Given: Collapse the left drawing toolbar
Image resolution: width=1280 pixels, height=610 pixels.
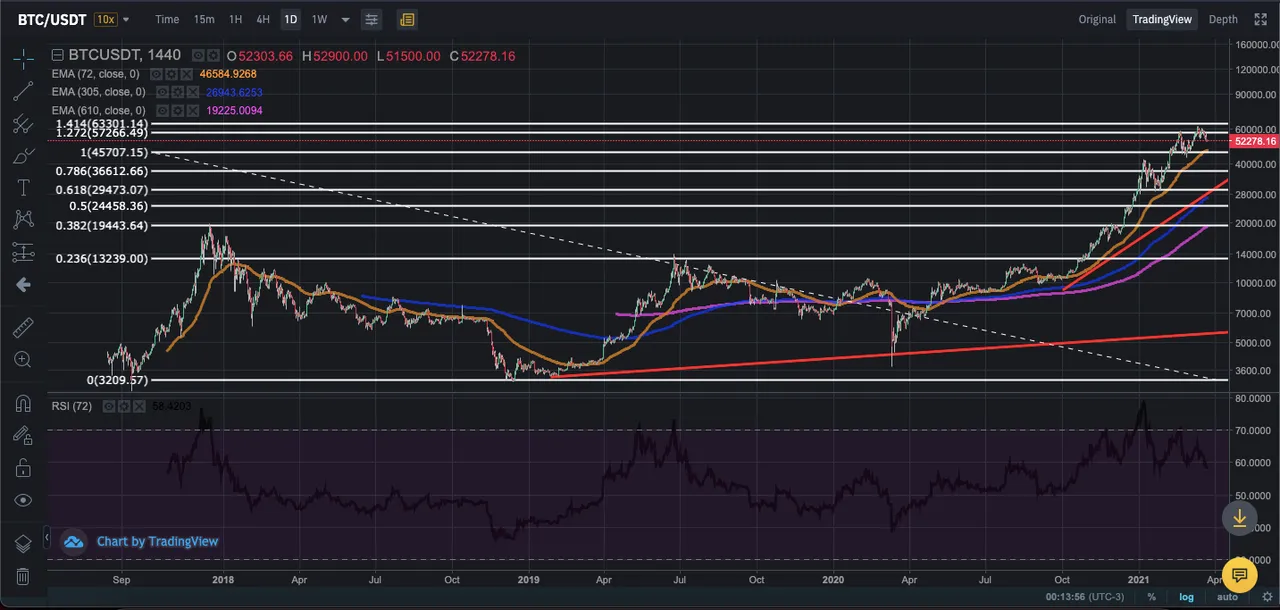Looking at the screenshot, I should point(47,538).
